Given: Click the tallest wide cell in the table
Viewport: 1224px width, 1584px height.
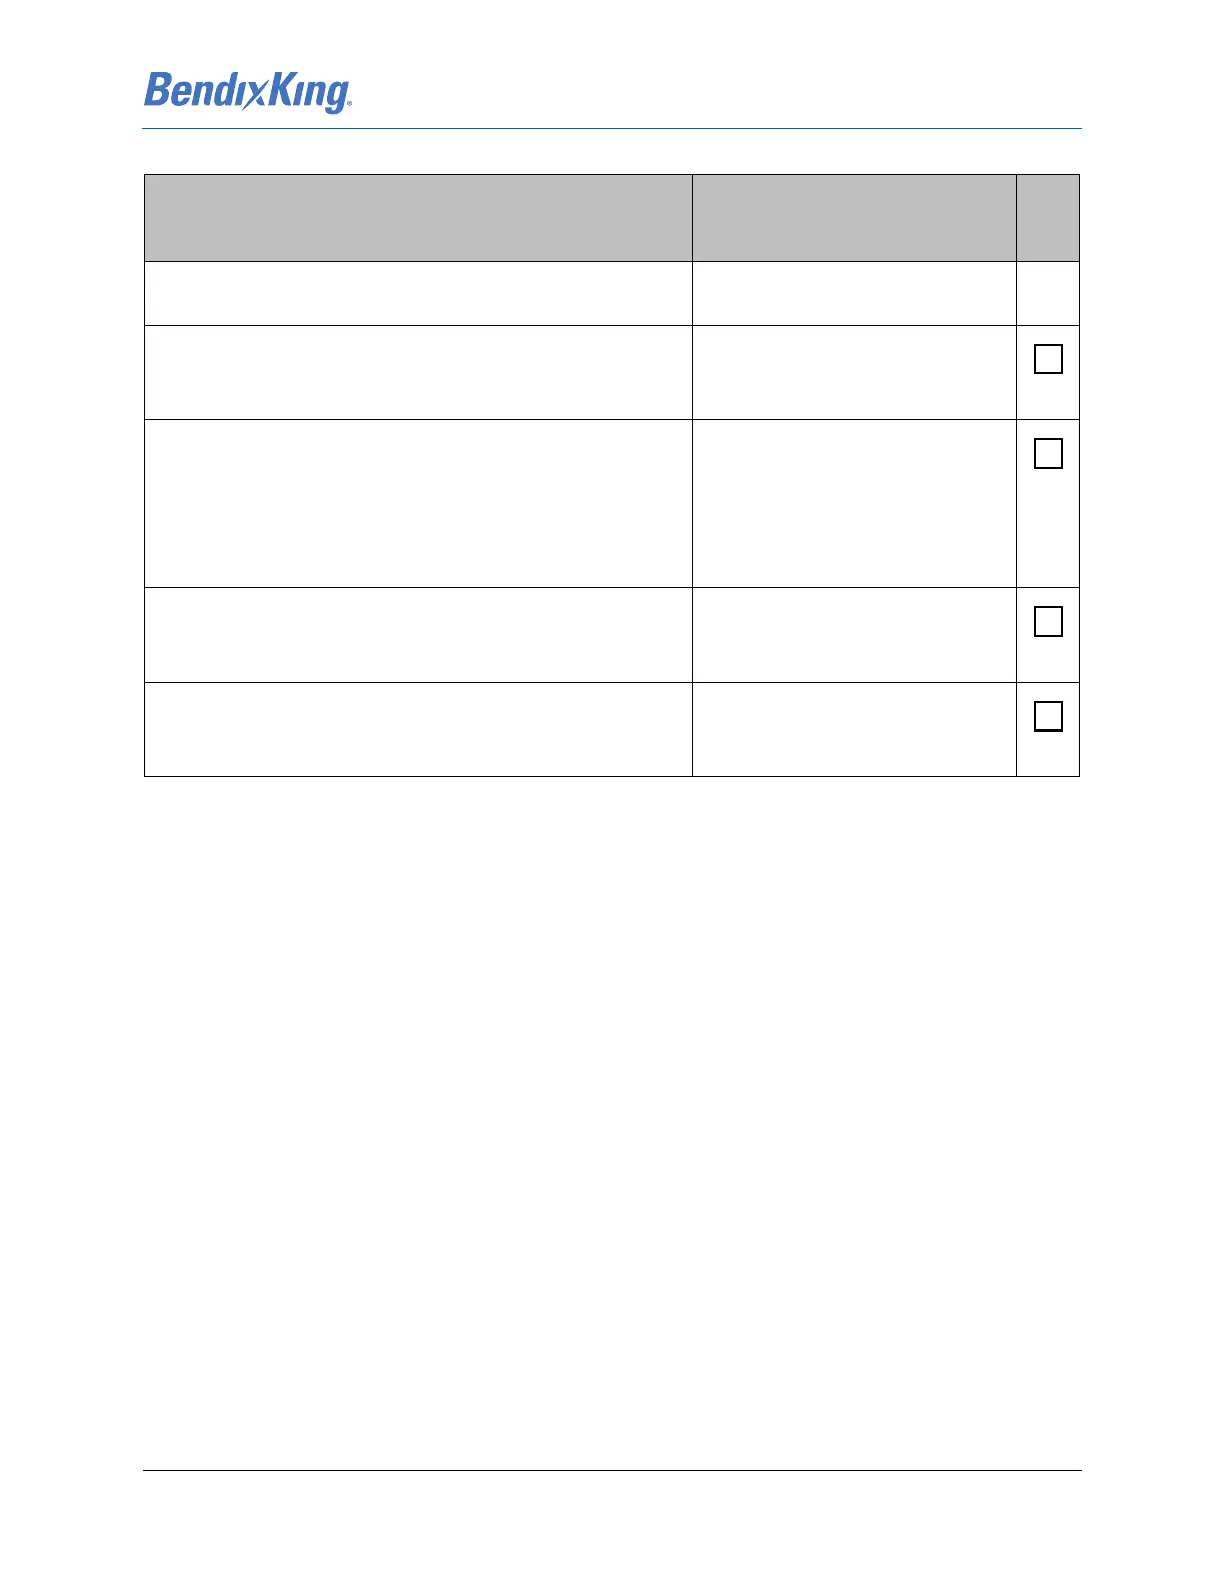Looking at the screenshot, I should coord(418,503).
